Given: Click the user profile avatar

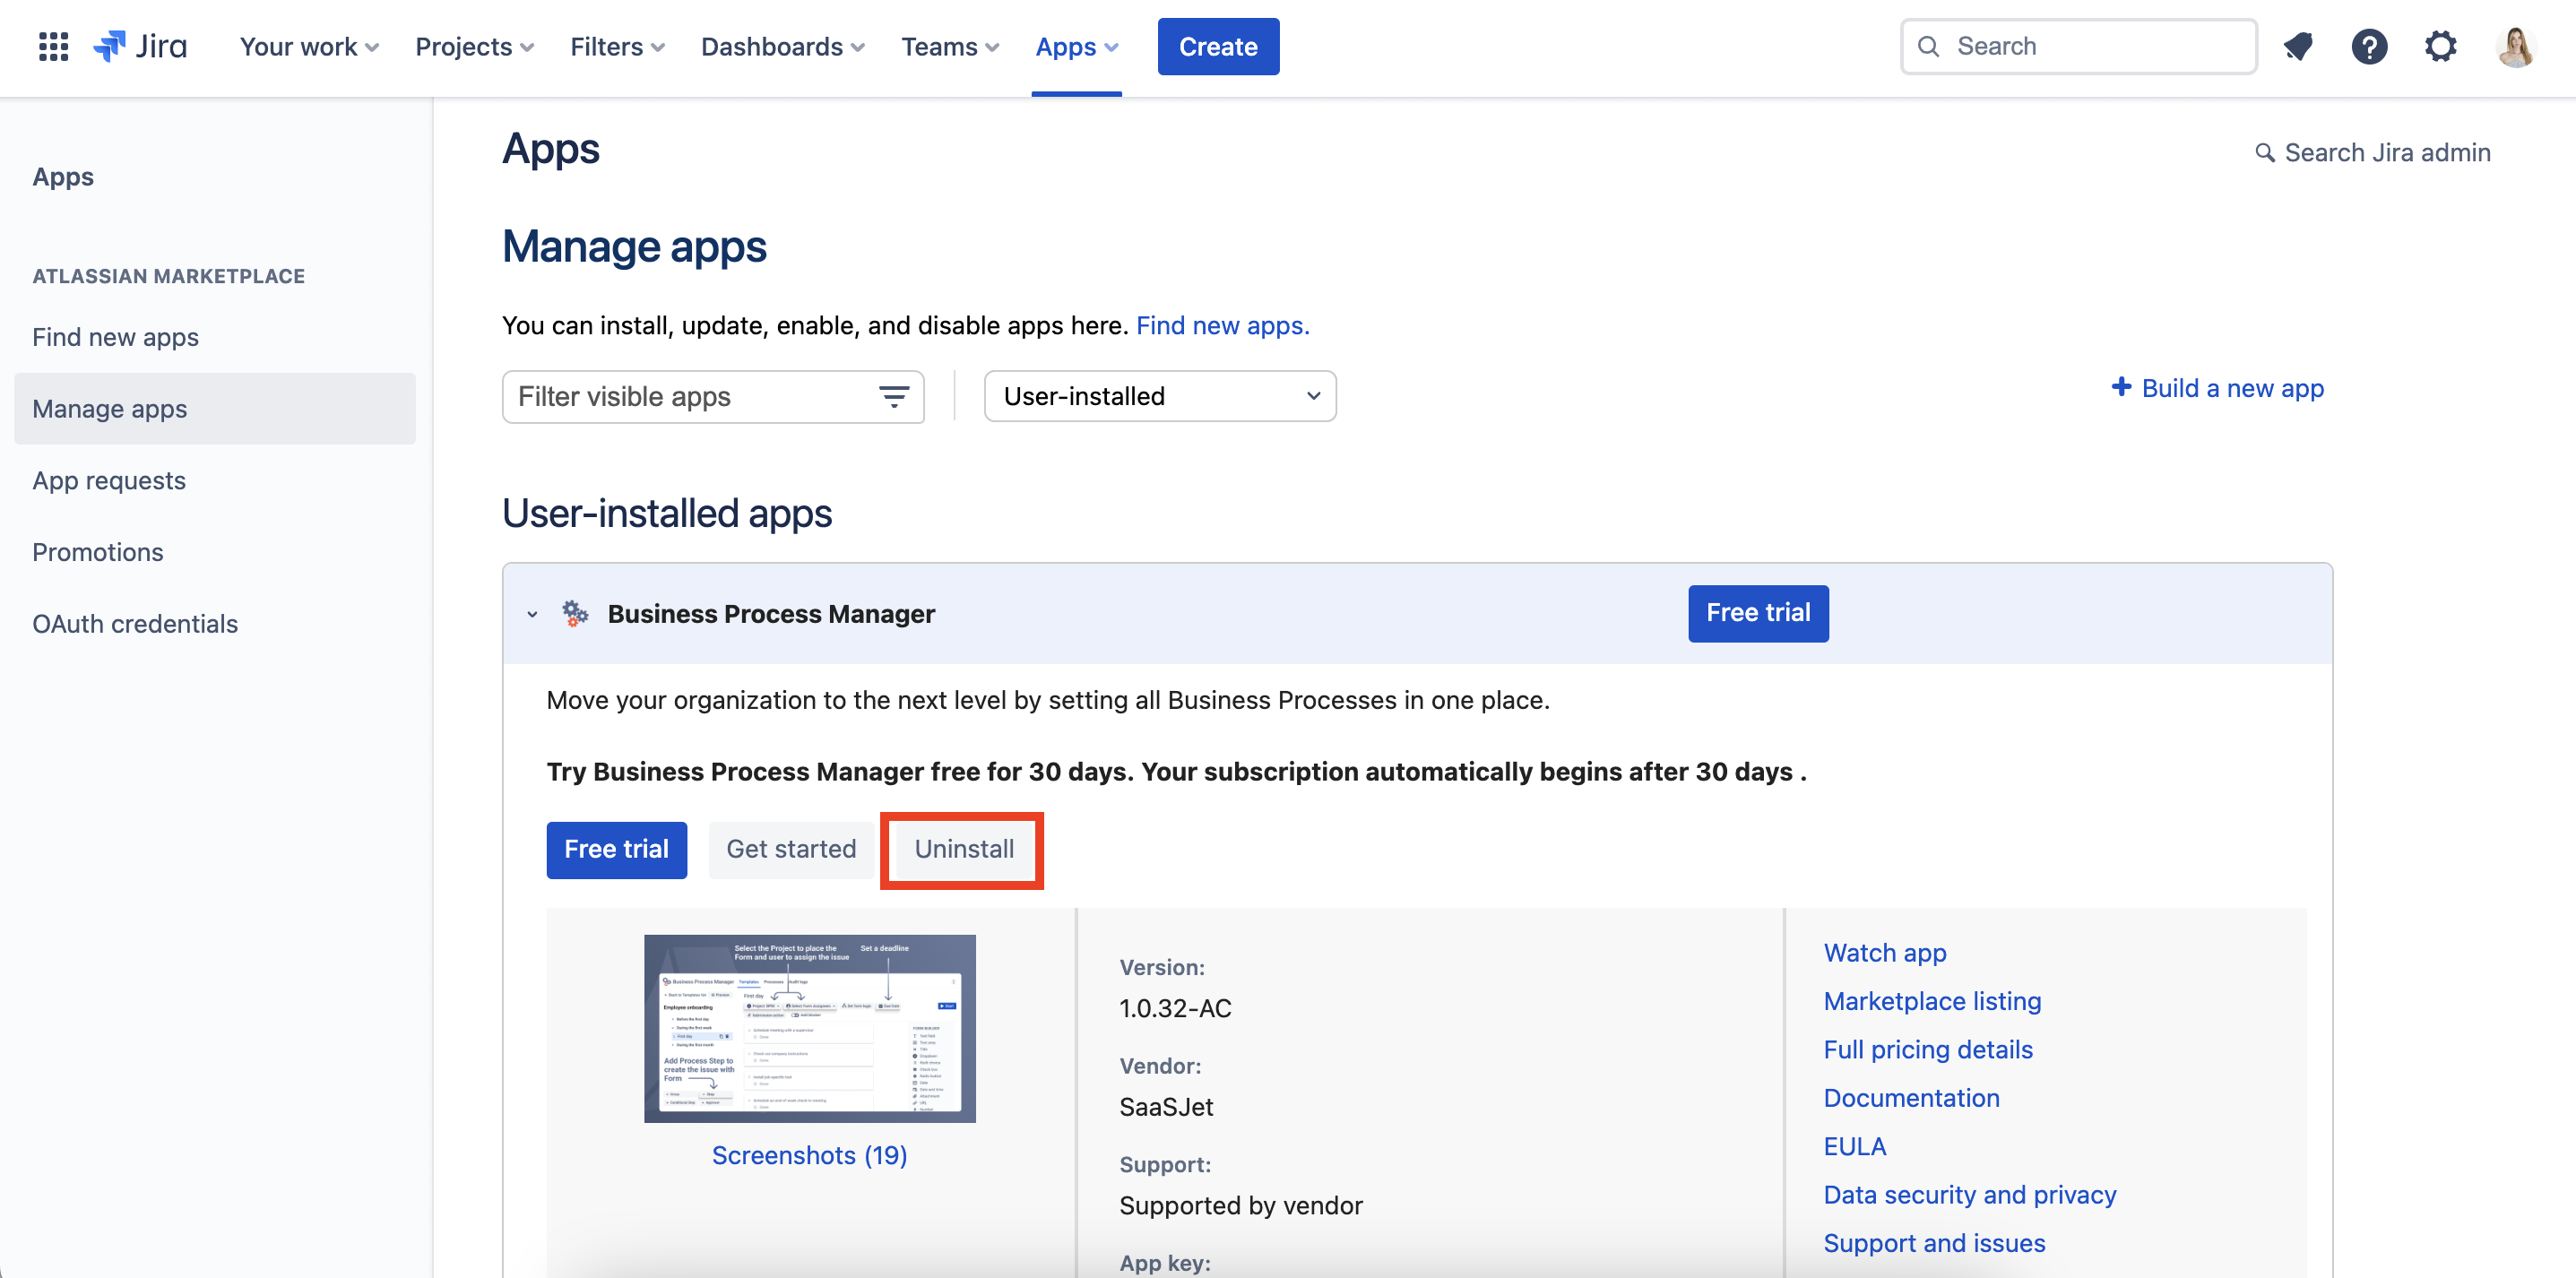Looking at the screenshot, I should 2514,46.
